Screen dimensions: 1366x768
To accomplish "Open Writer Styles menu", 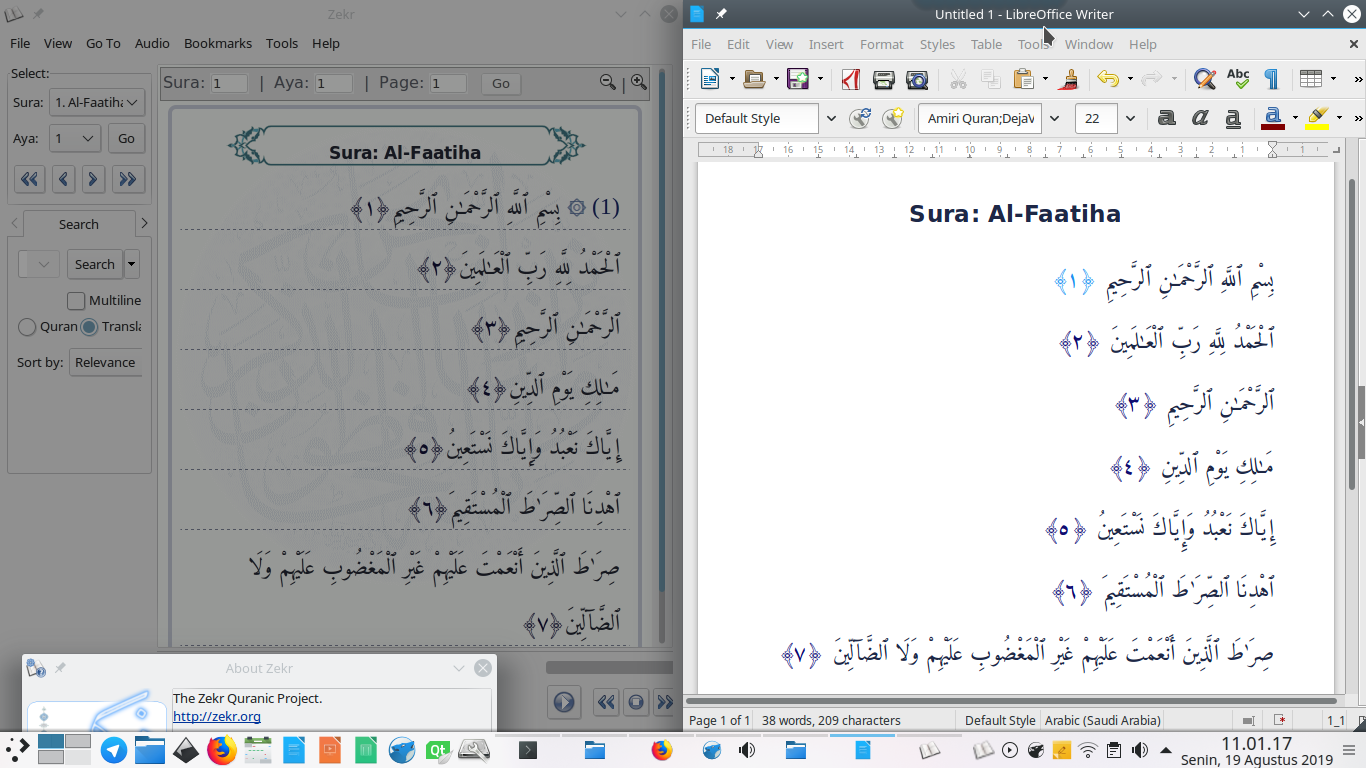I will pos(937,44).
